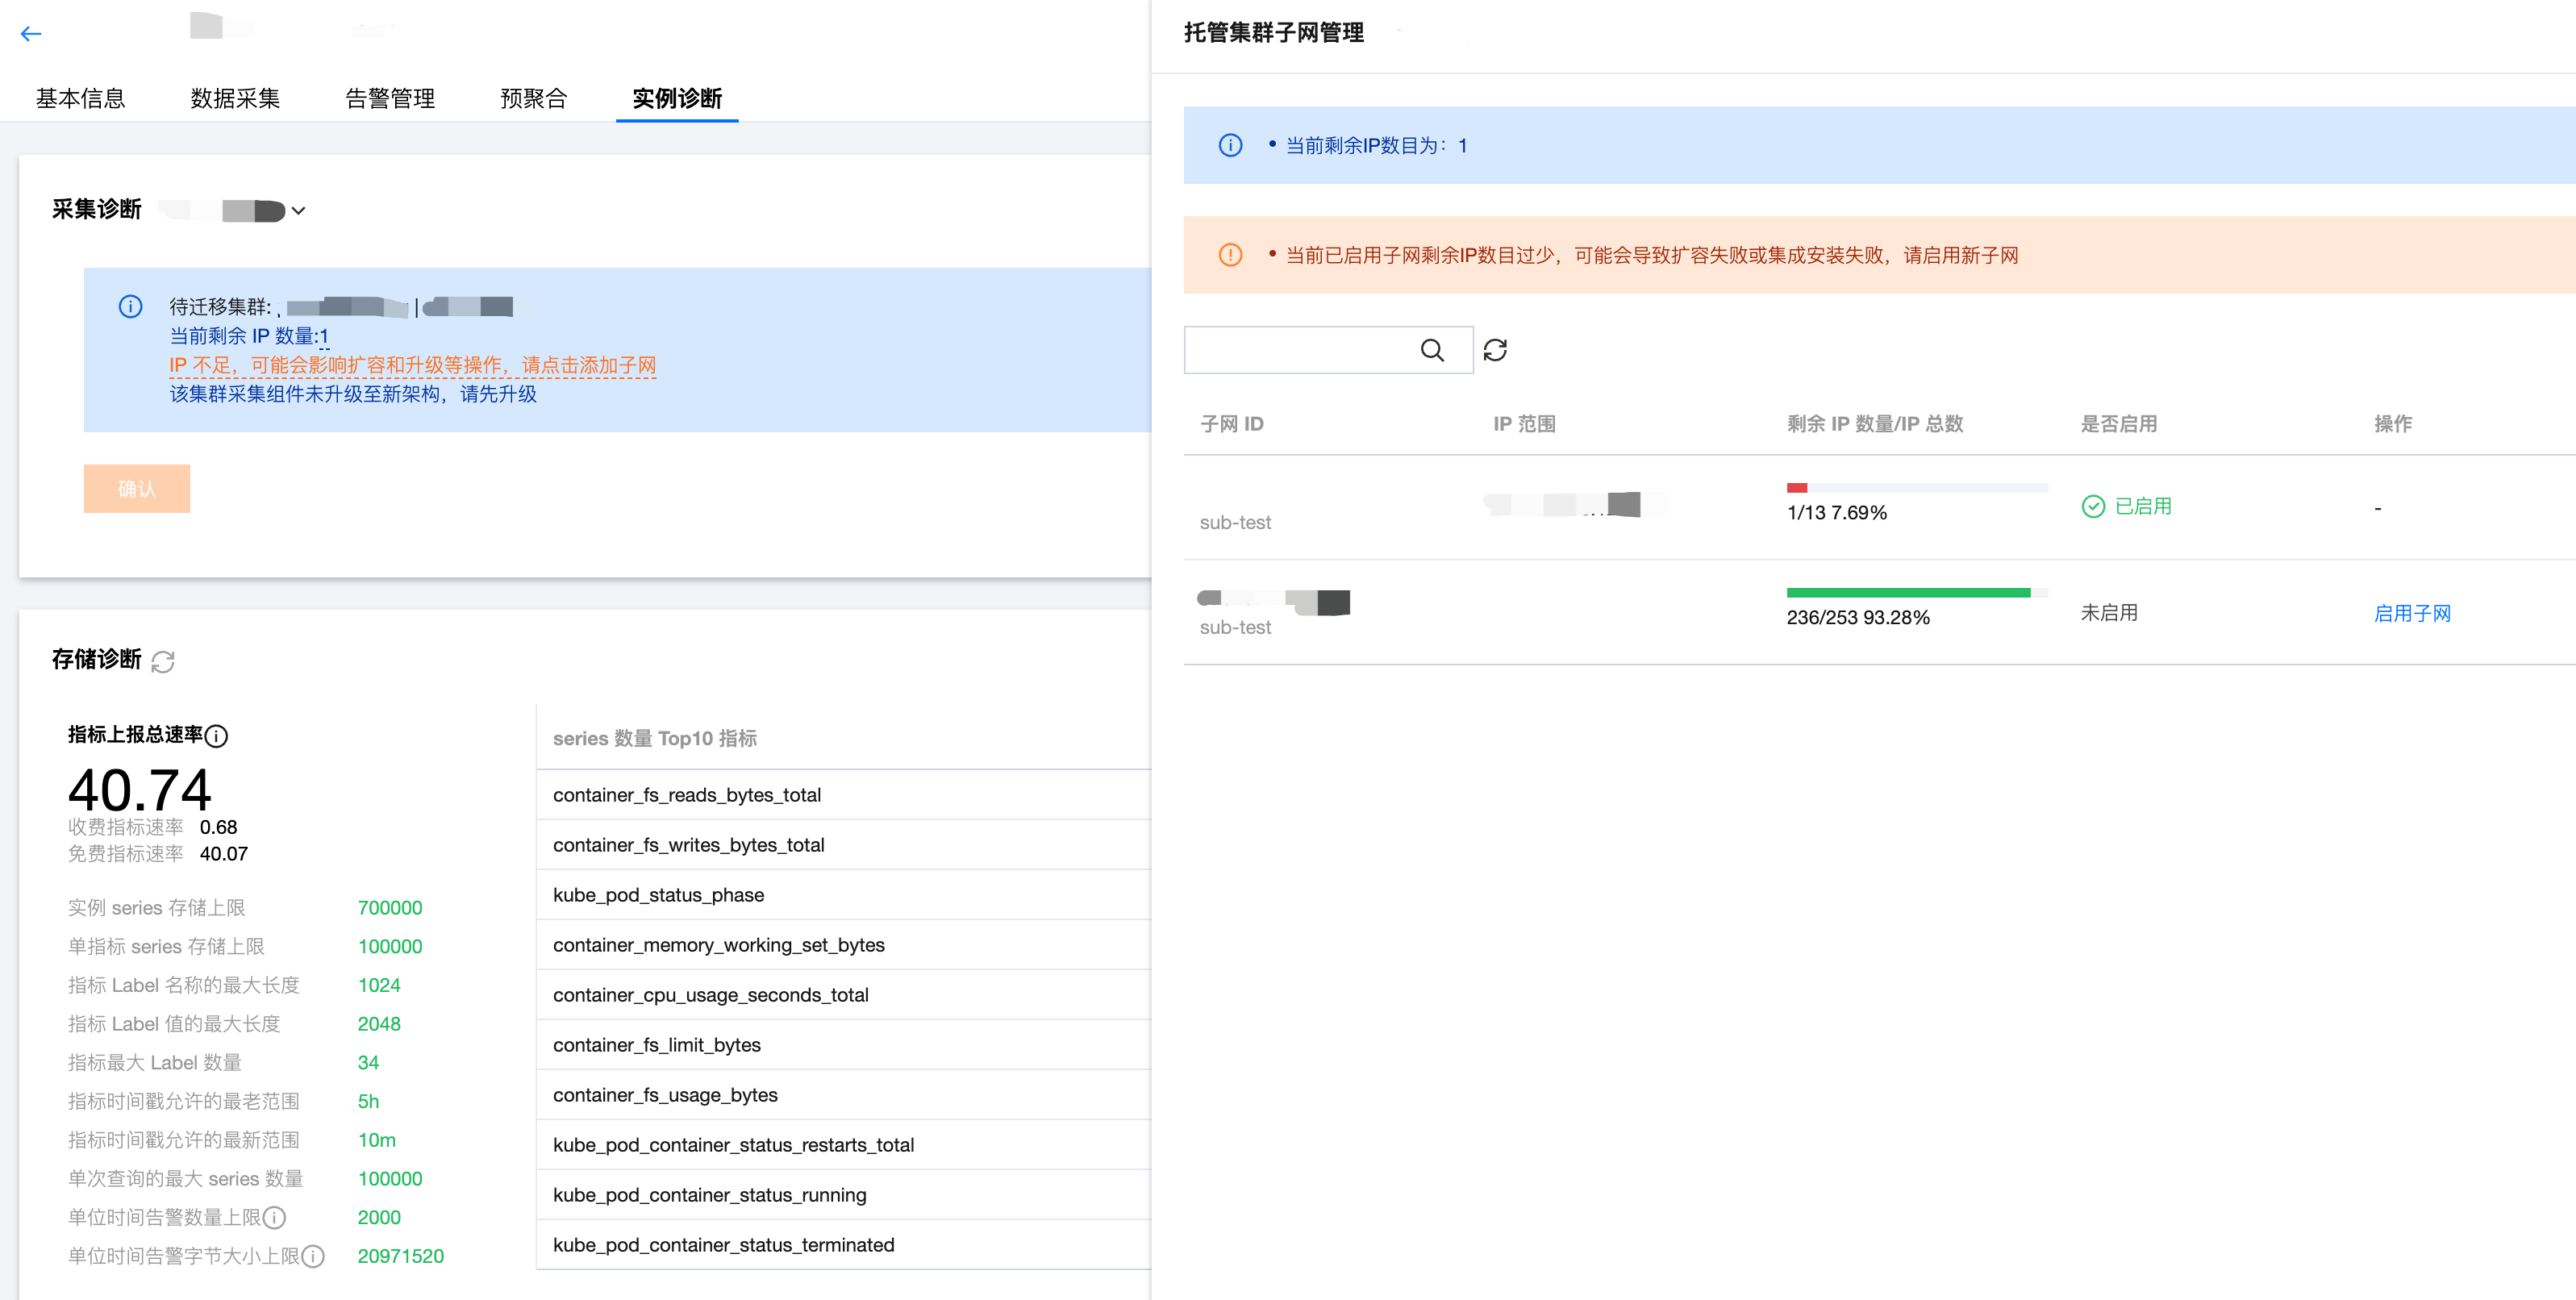
Task: Click info icon beside 单位时间告警数量上限
Action: 275,1217
